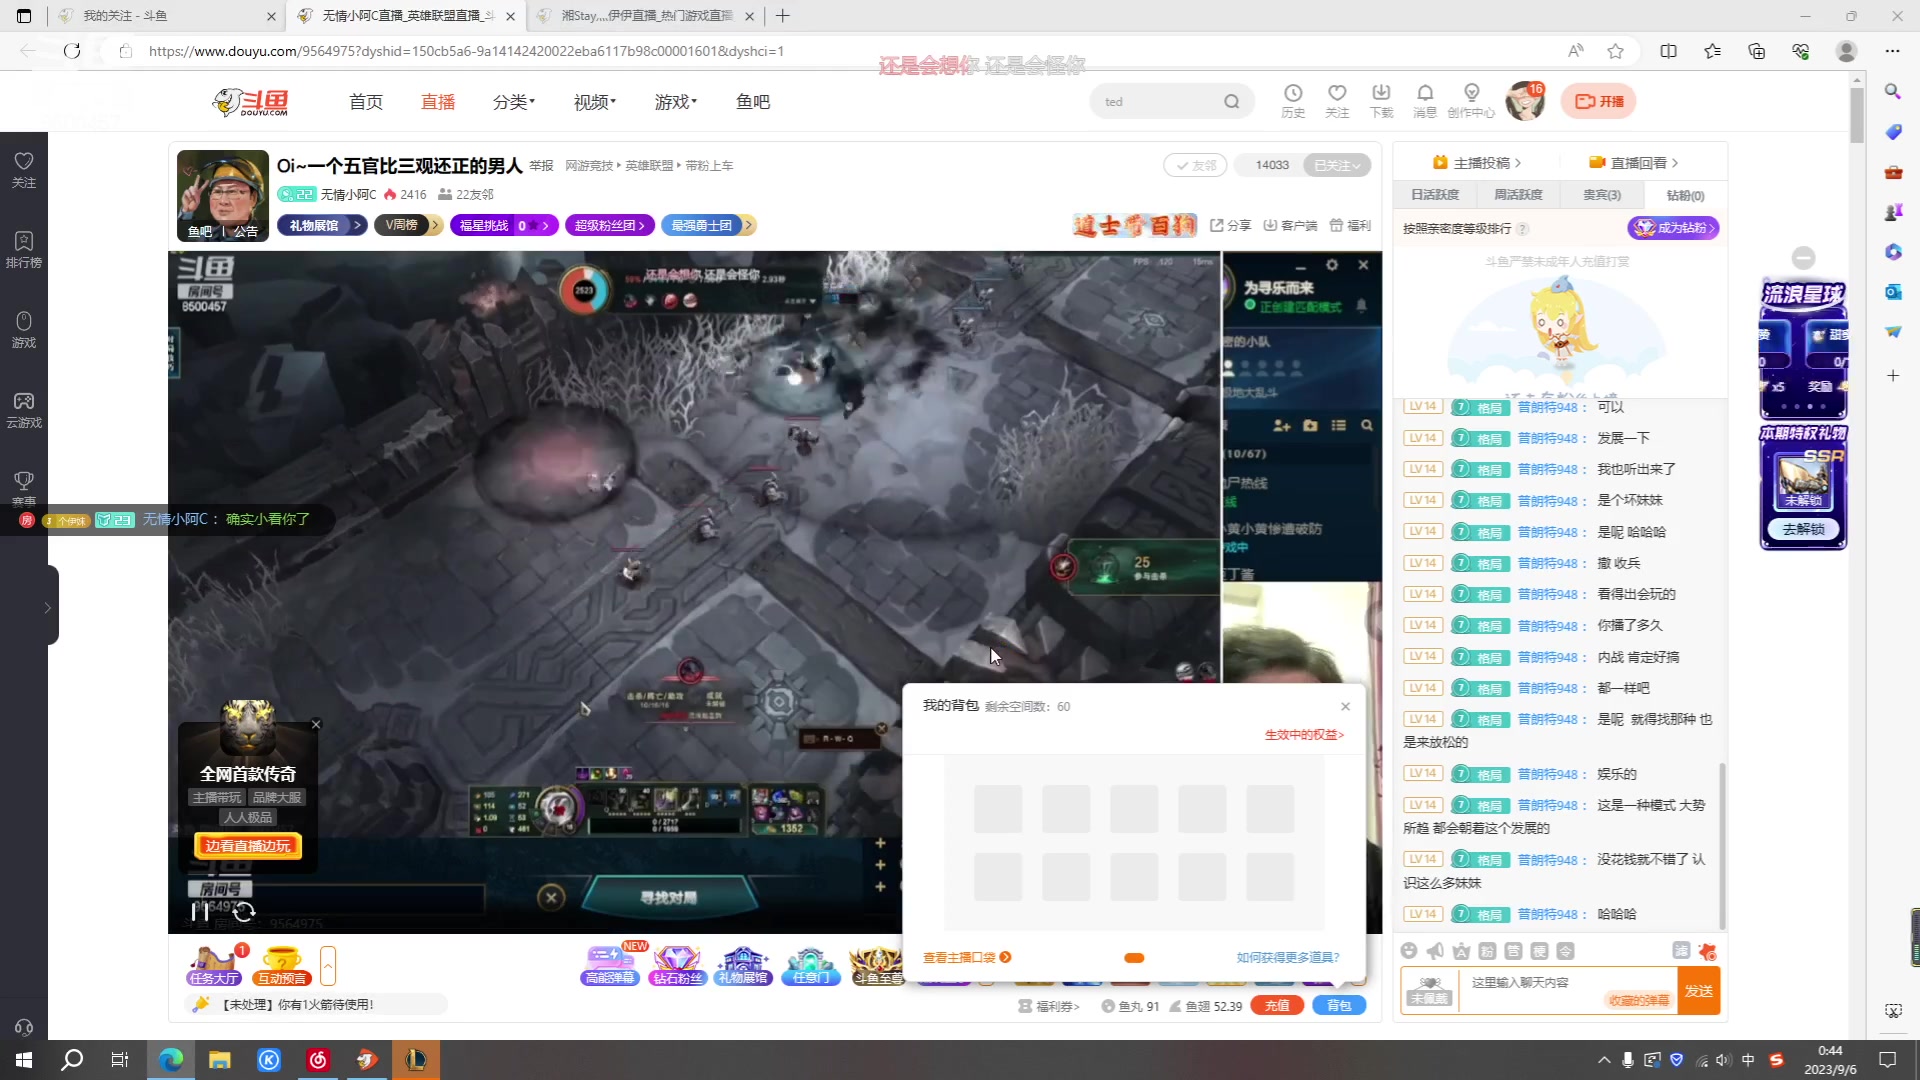Click the danmaku font style 'A' icon

1461,951
